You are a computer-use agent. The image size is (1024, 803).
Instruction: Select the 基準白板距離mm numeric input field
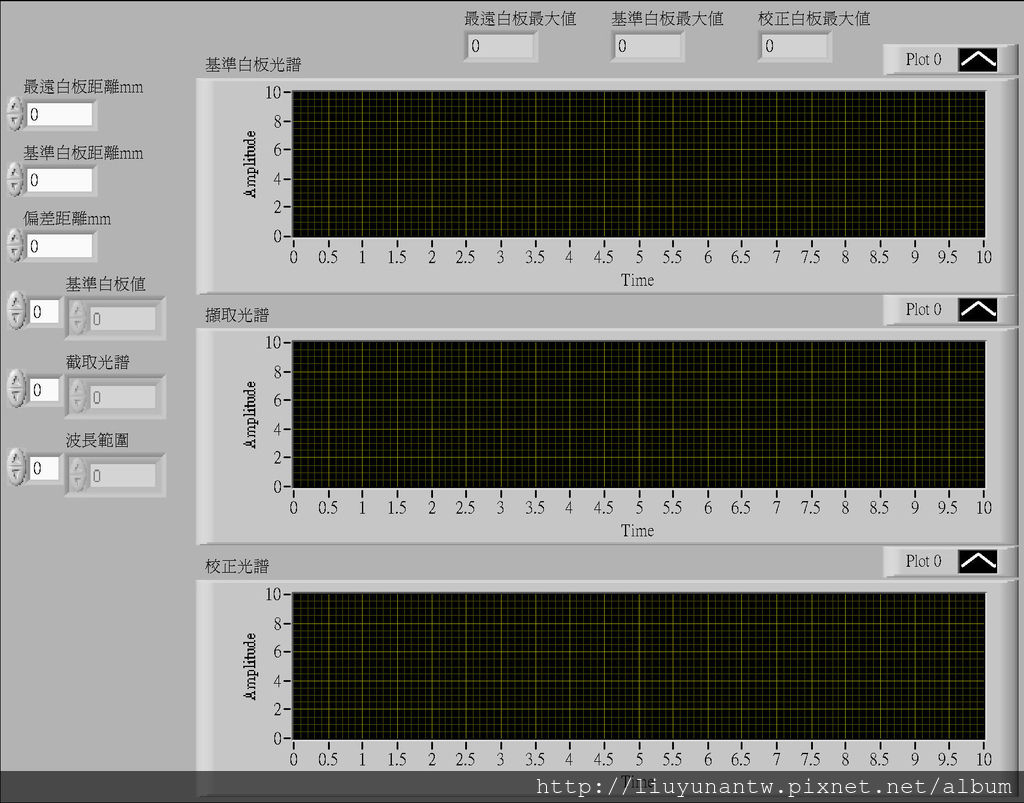pyautogui.click(x=59, y=181)
